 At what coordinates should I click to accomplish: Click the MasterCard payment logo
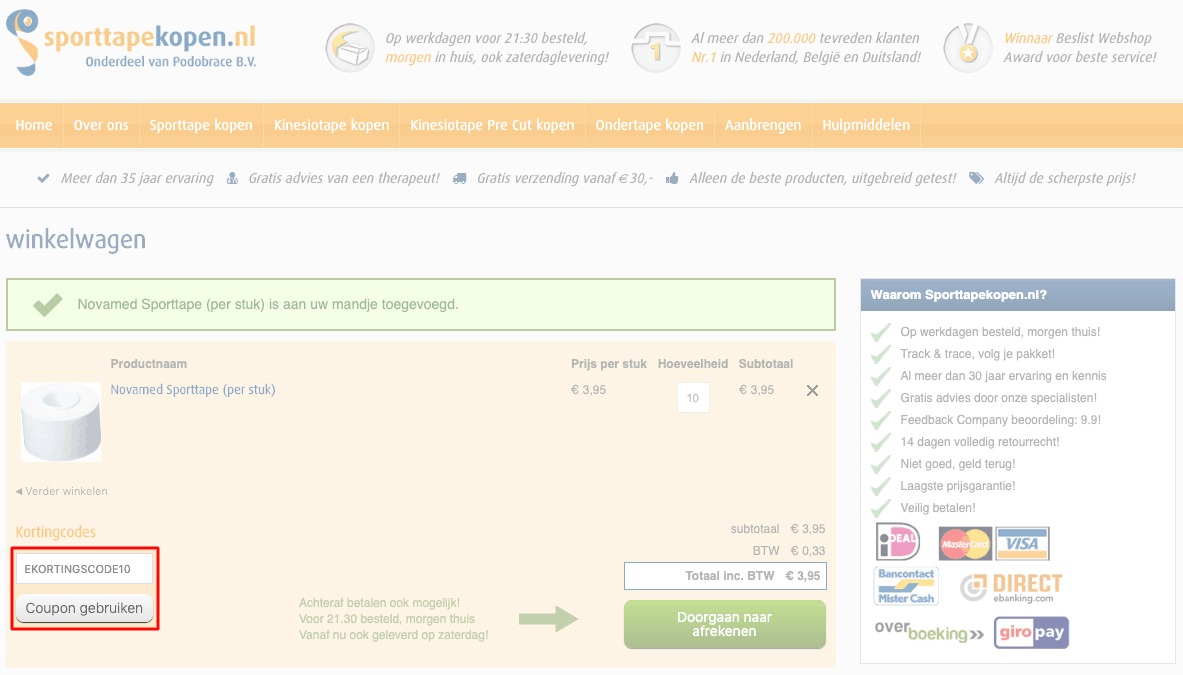pos(965,544)
